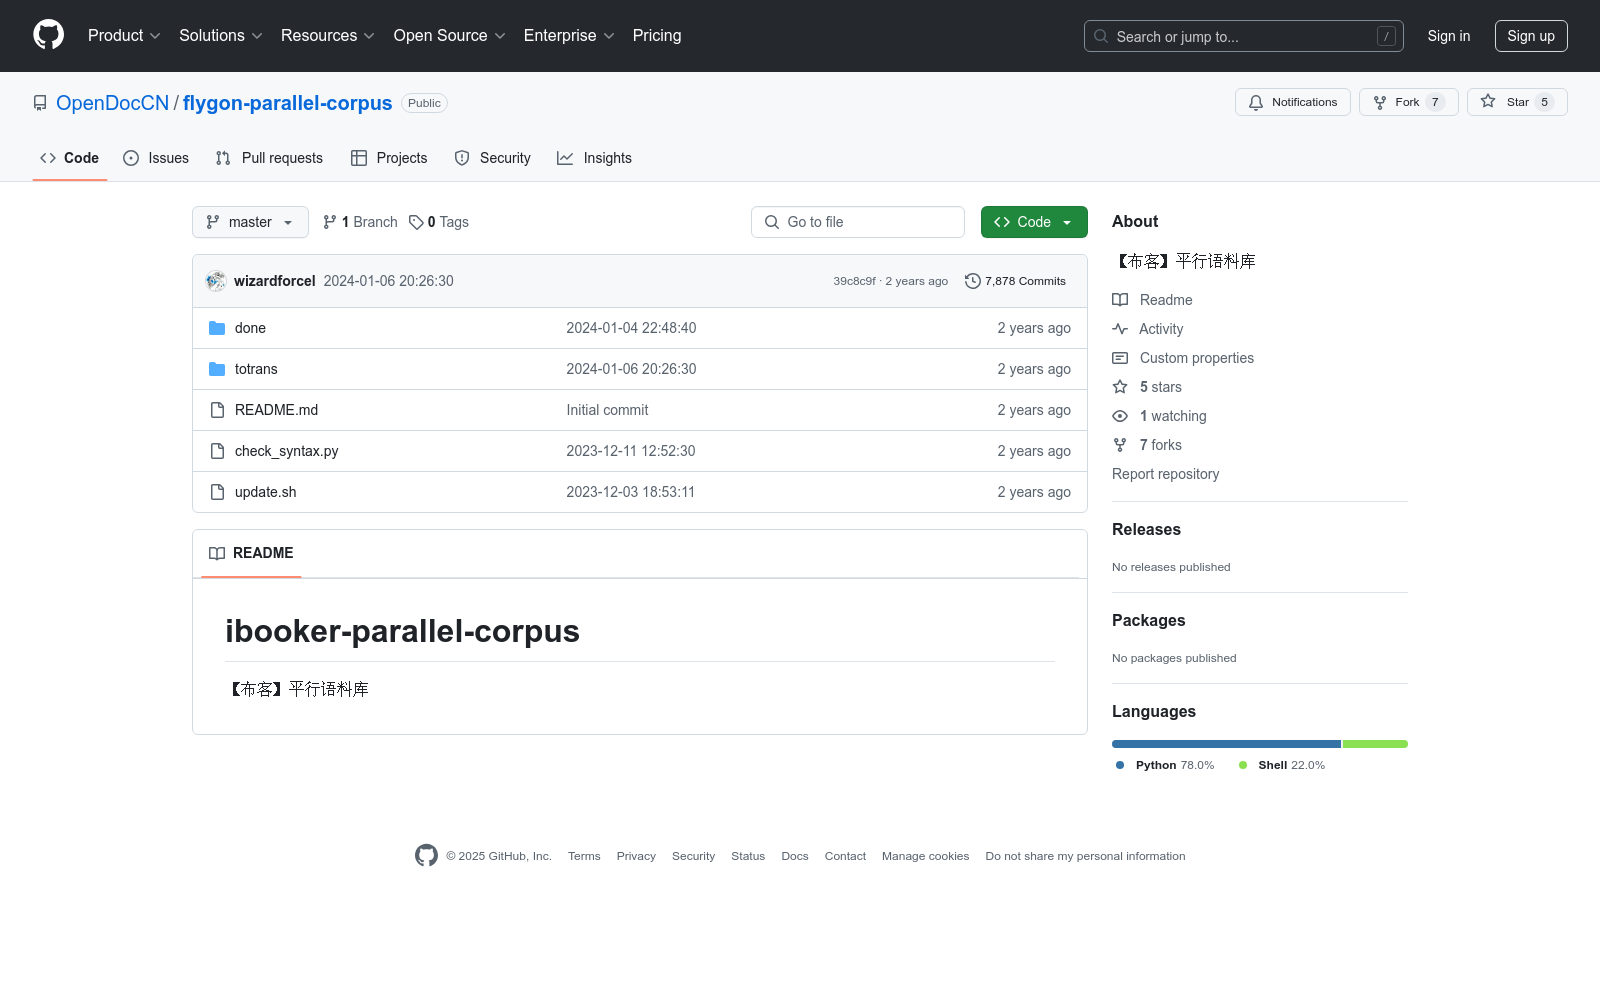
Task: Click the Activity pulse icon
Action: tap(1120, 329)
